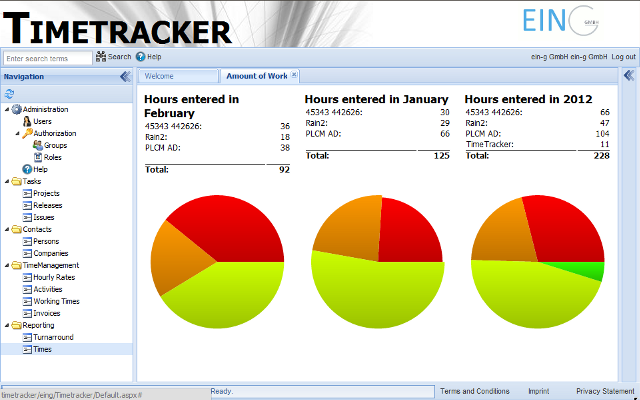
Task: Open the Help item in navigation tree
Action: pyautogui.click(x=39, y=169)
